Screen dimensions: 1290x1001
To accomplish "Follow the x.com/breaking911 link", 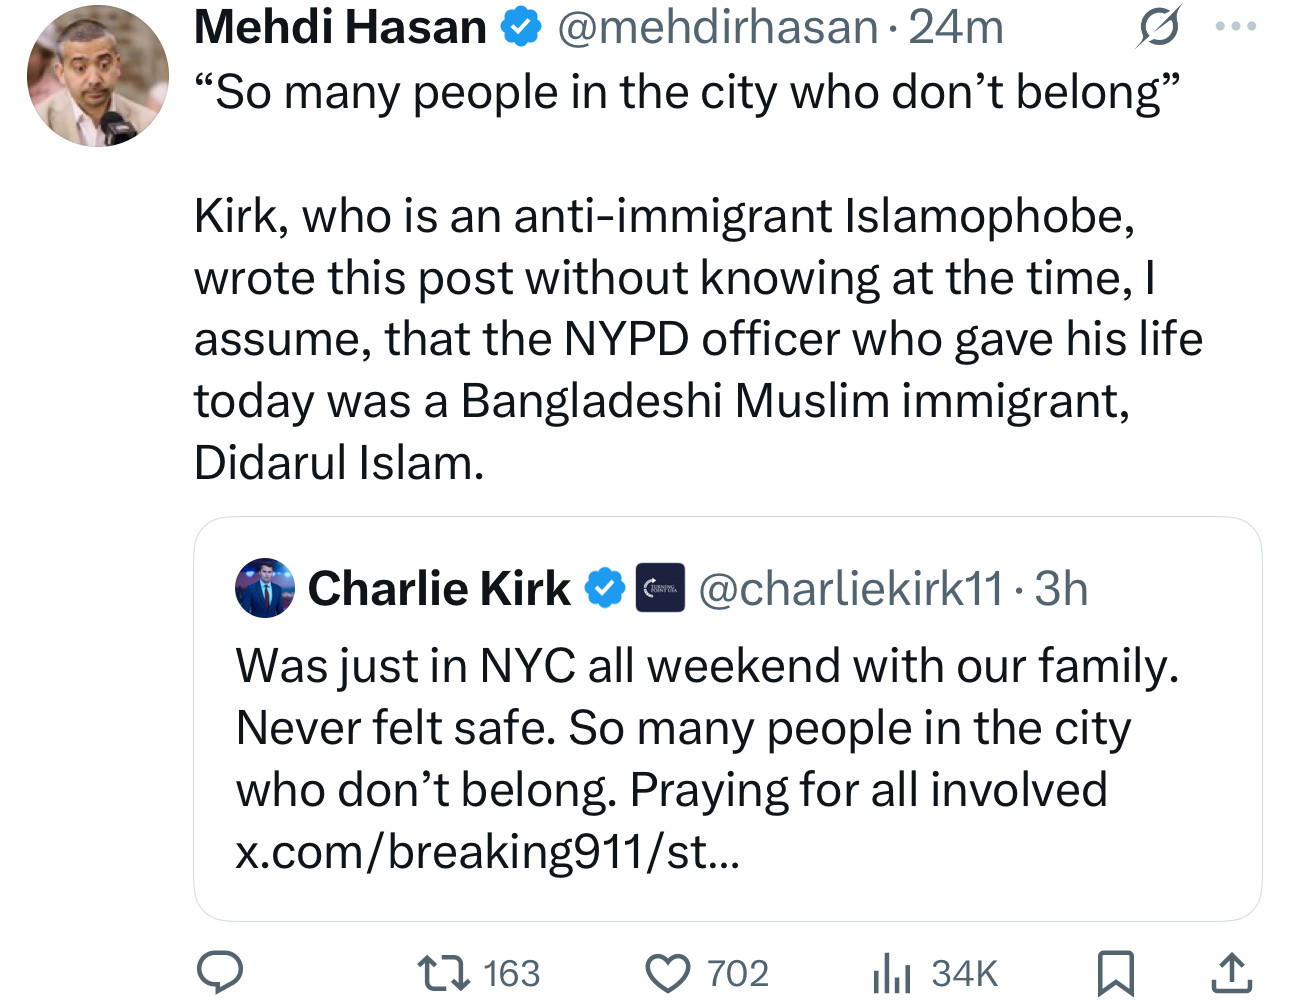I will click(487, 852).
